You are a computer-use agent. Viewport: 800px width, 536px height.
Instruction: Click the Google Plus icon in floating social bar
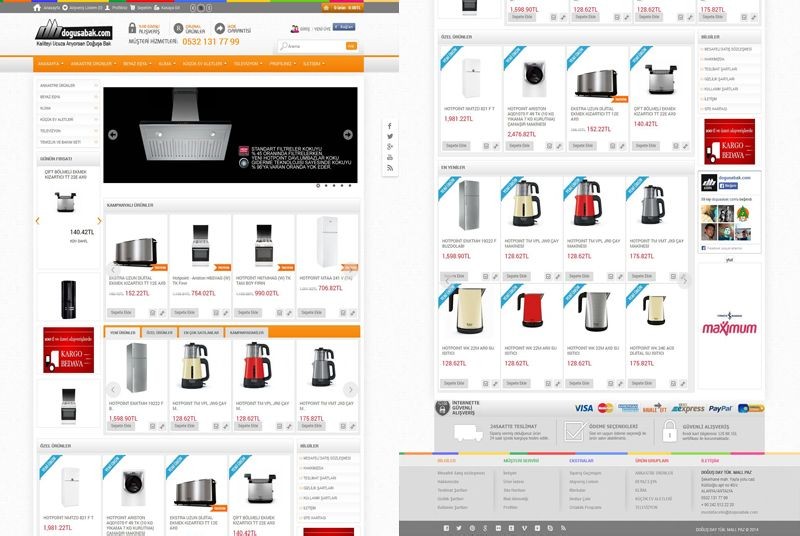point(390,147)
